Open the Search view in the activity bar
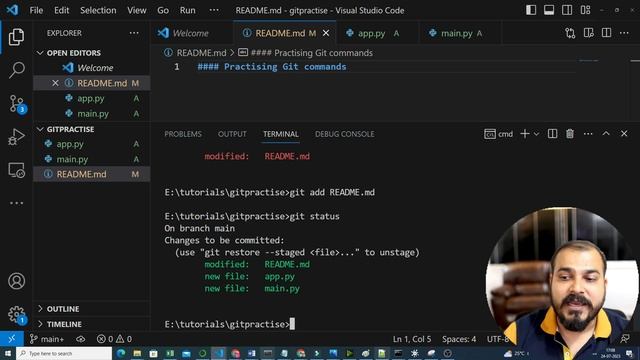This screenshot has height=360, width=640. click(16, 70)
